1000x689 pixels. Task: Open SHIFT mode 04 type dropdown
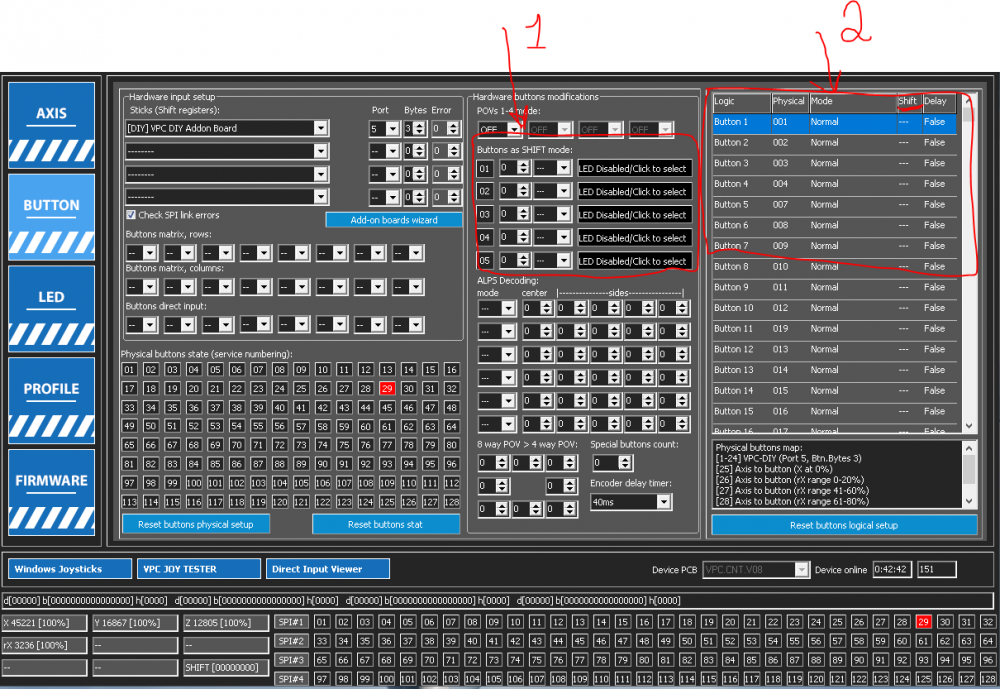[563, 237]
